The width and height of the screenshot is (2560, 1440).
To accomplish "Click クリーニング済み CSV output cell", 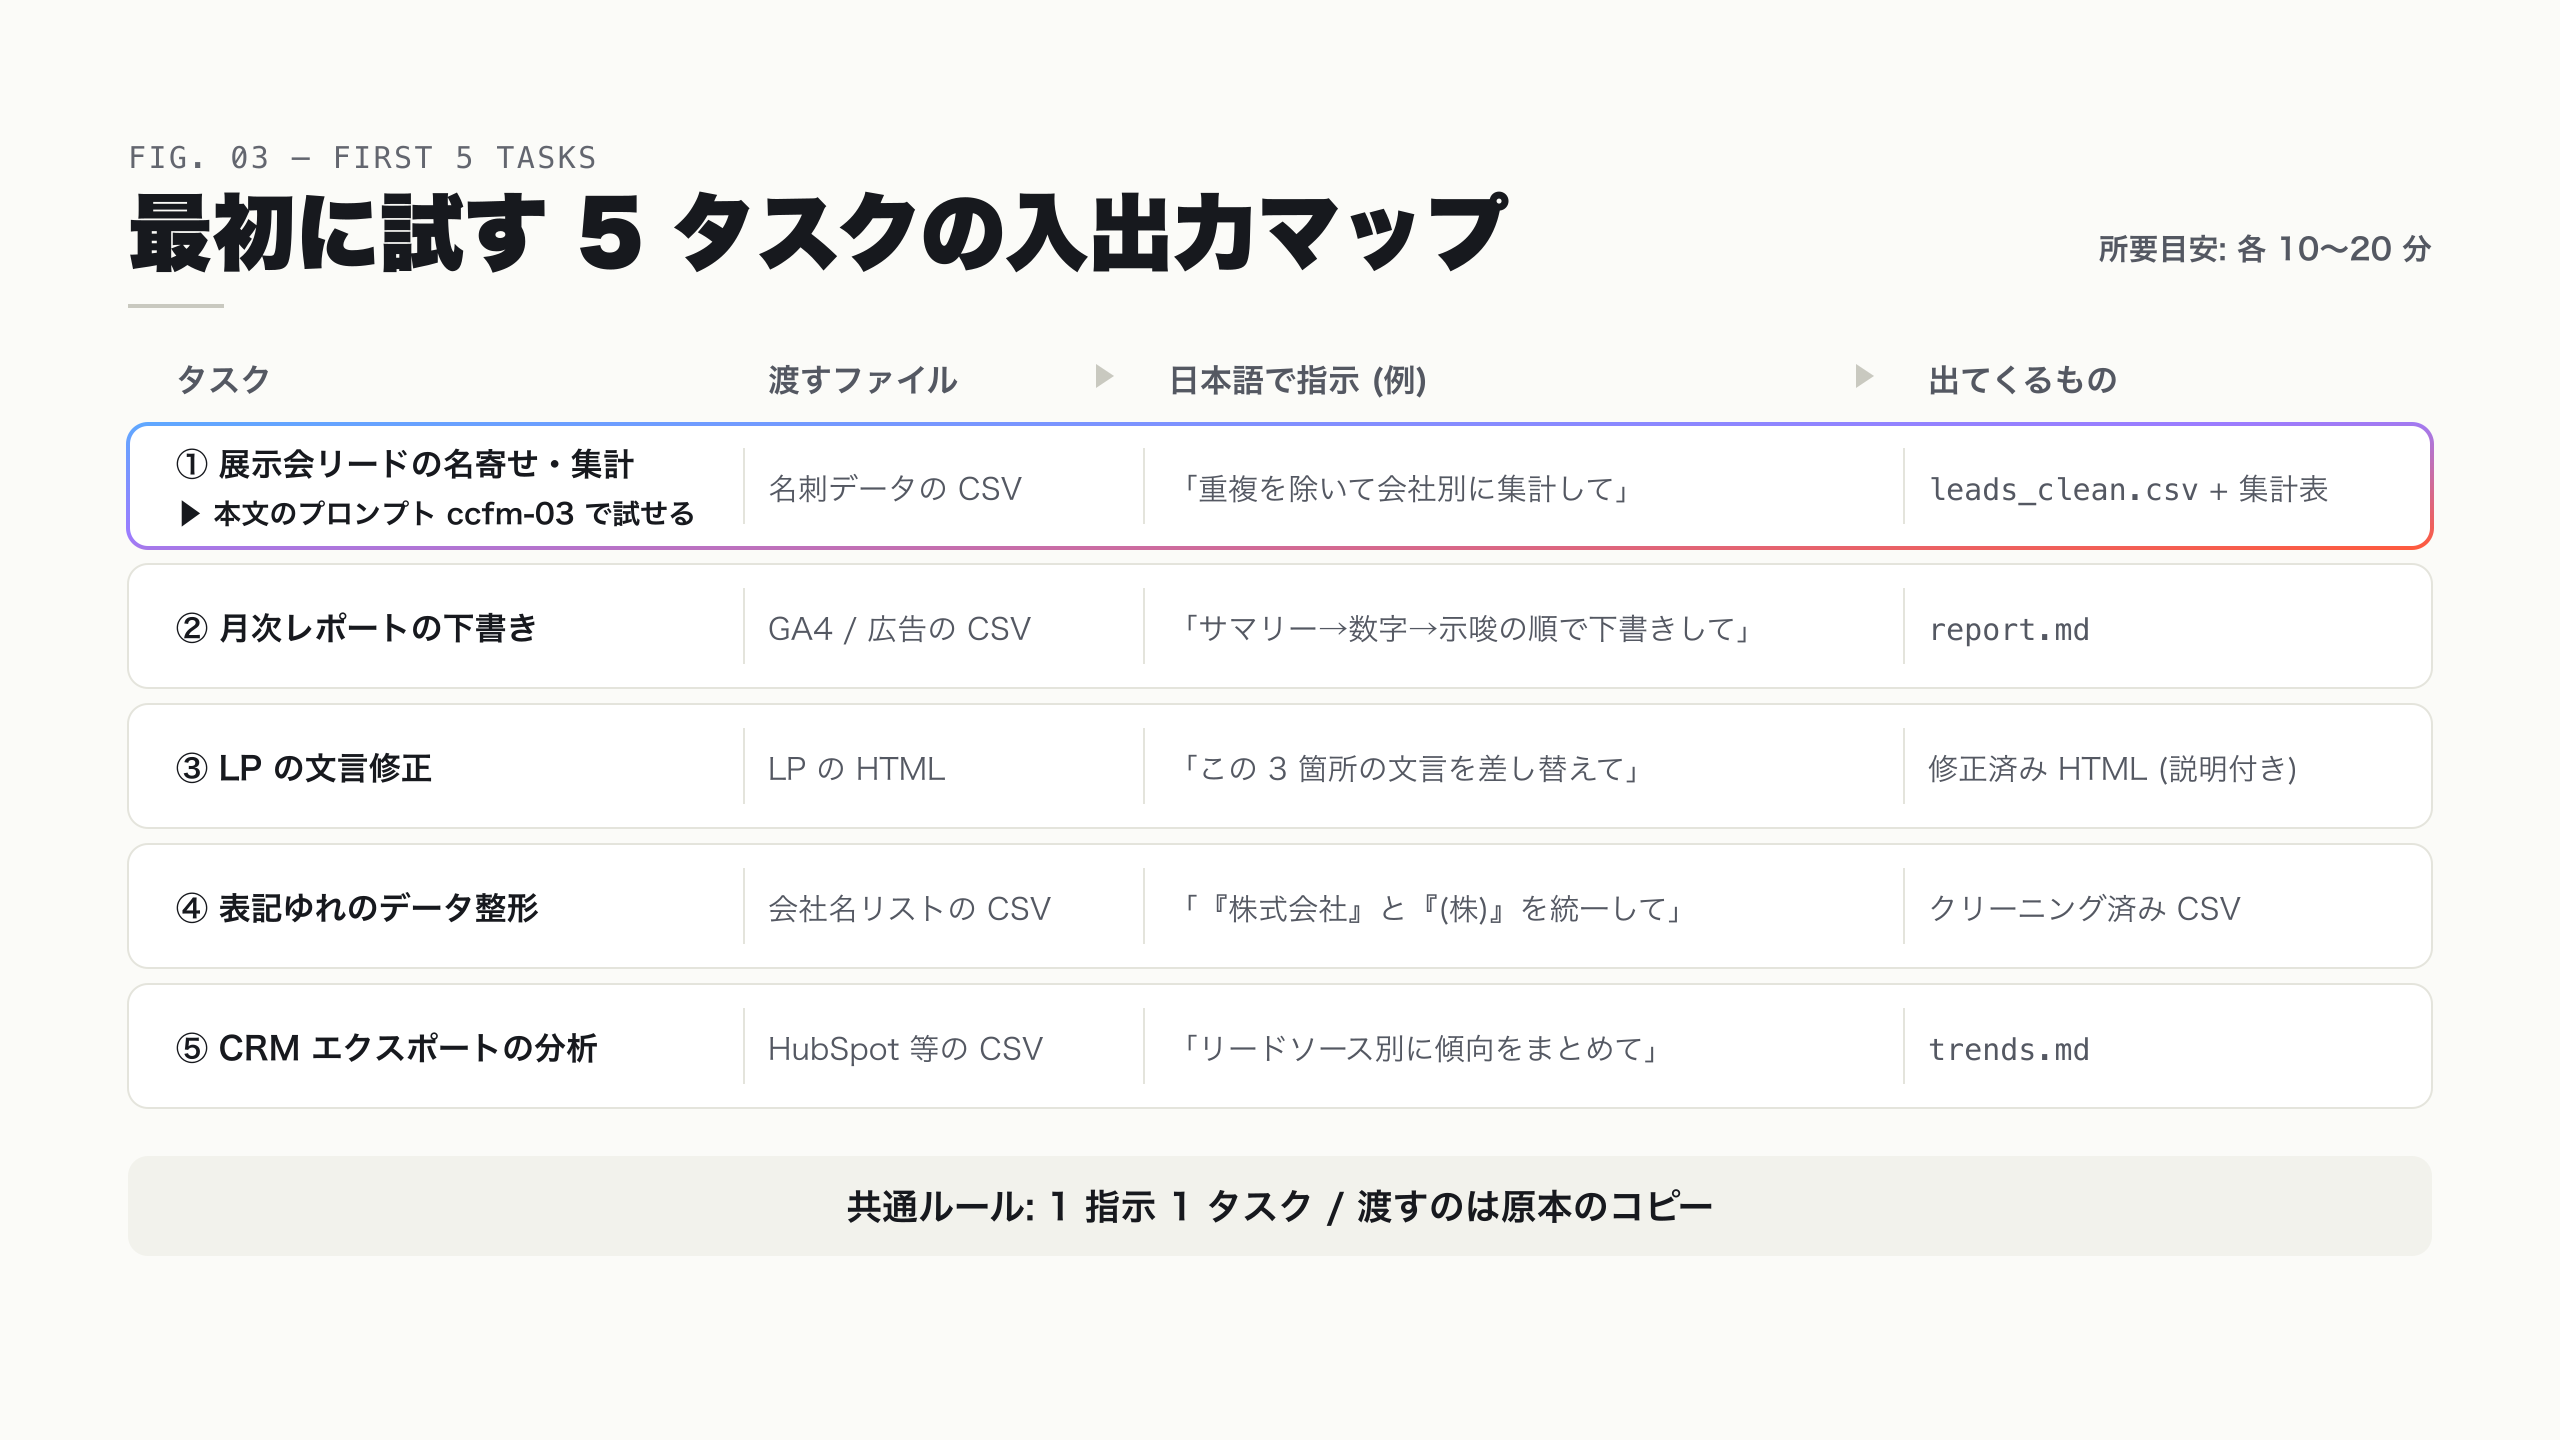I will [x=2084, y=909].
